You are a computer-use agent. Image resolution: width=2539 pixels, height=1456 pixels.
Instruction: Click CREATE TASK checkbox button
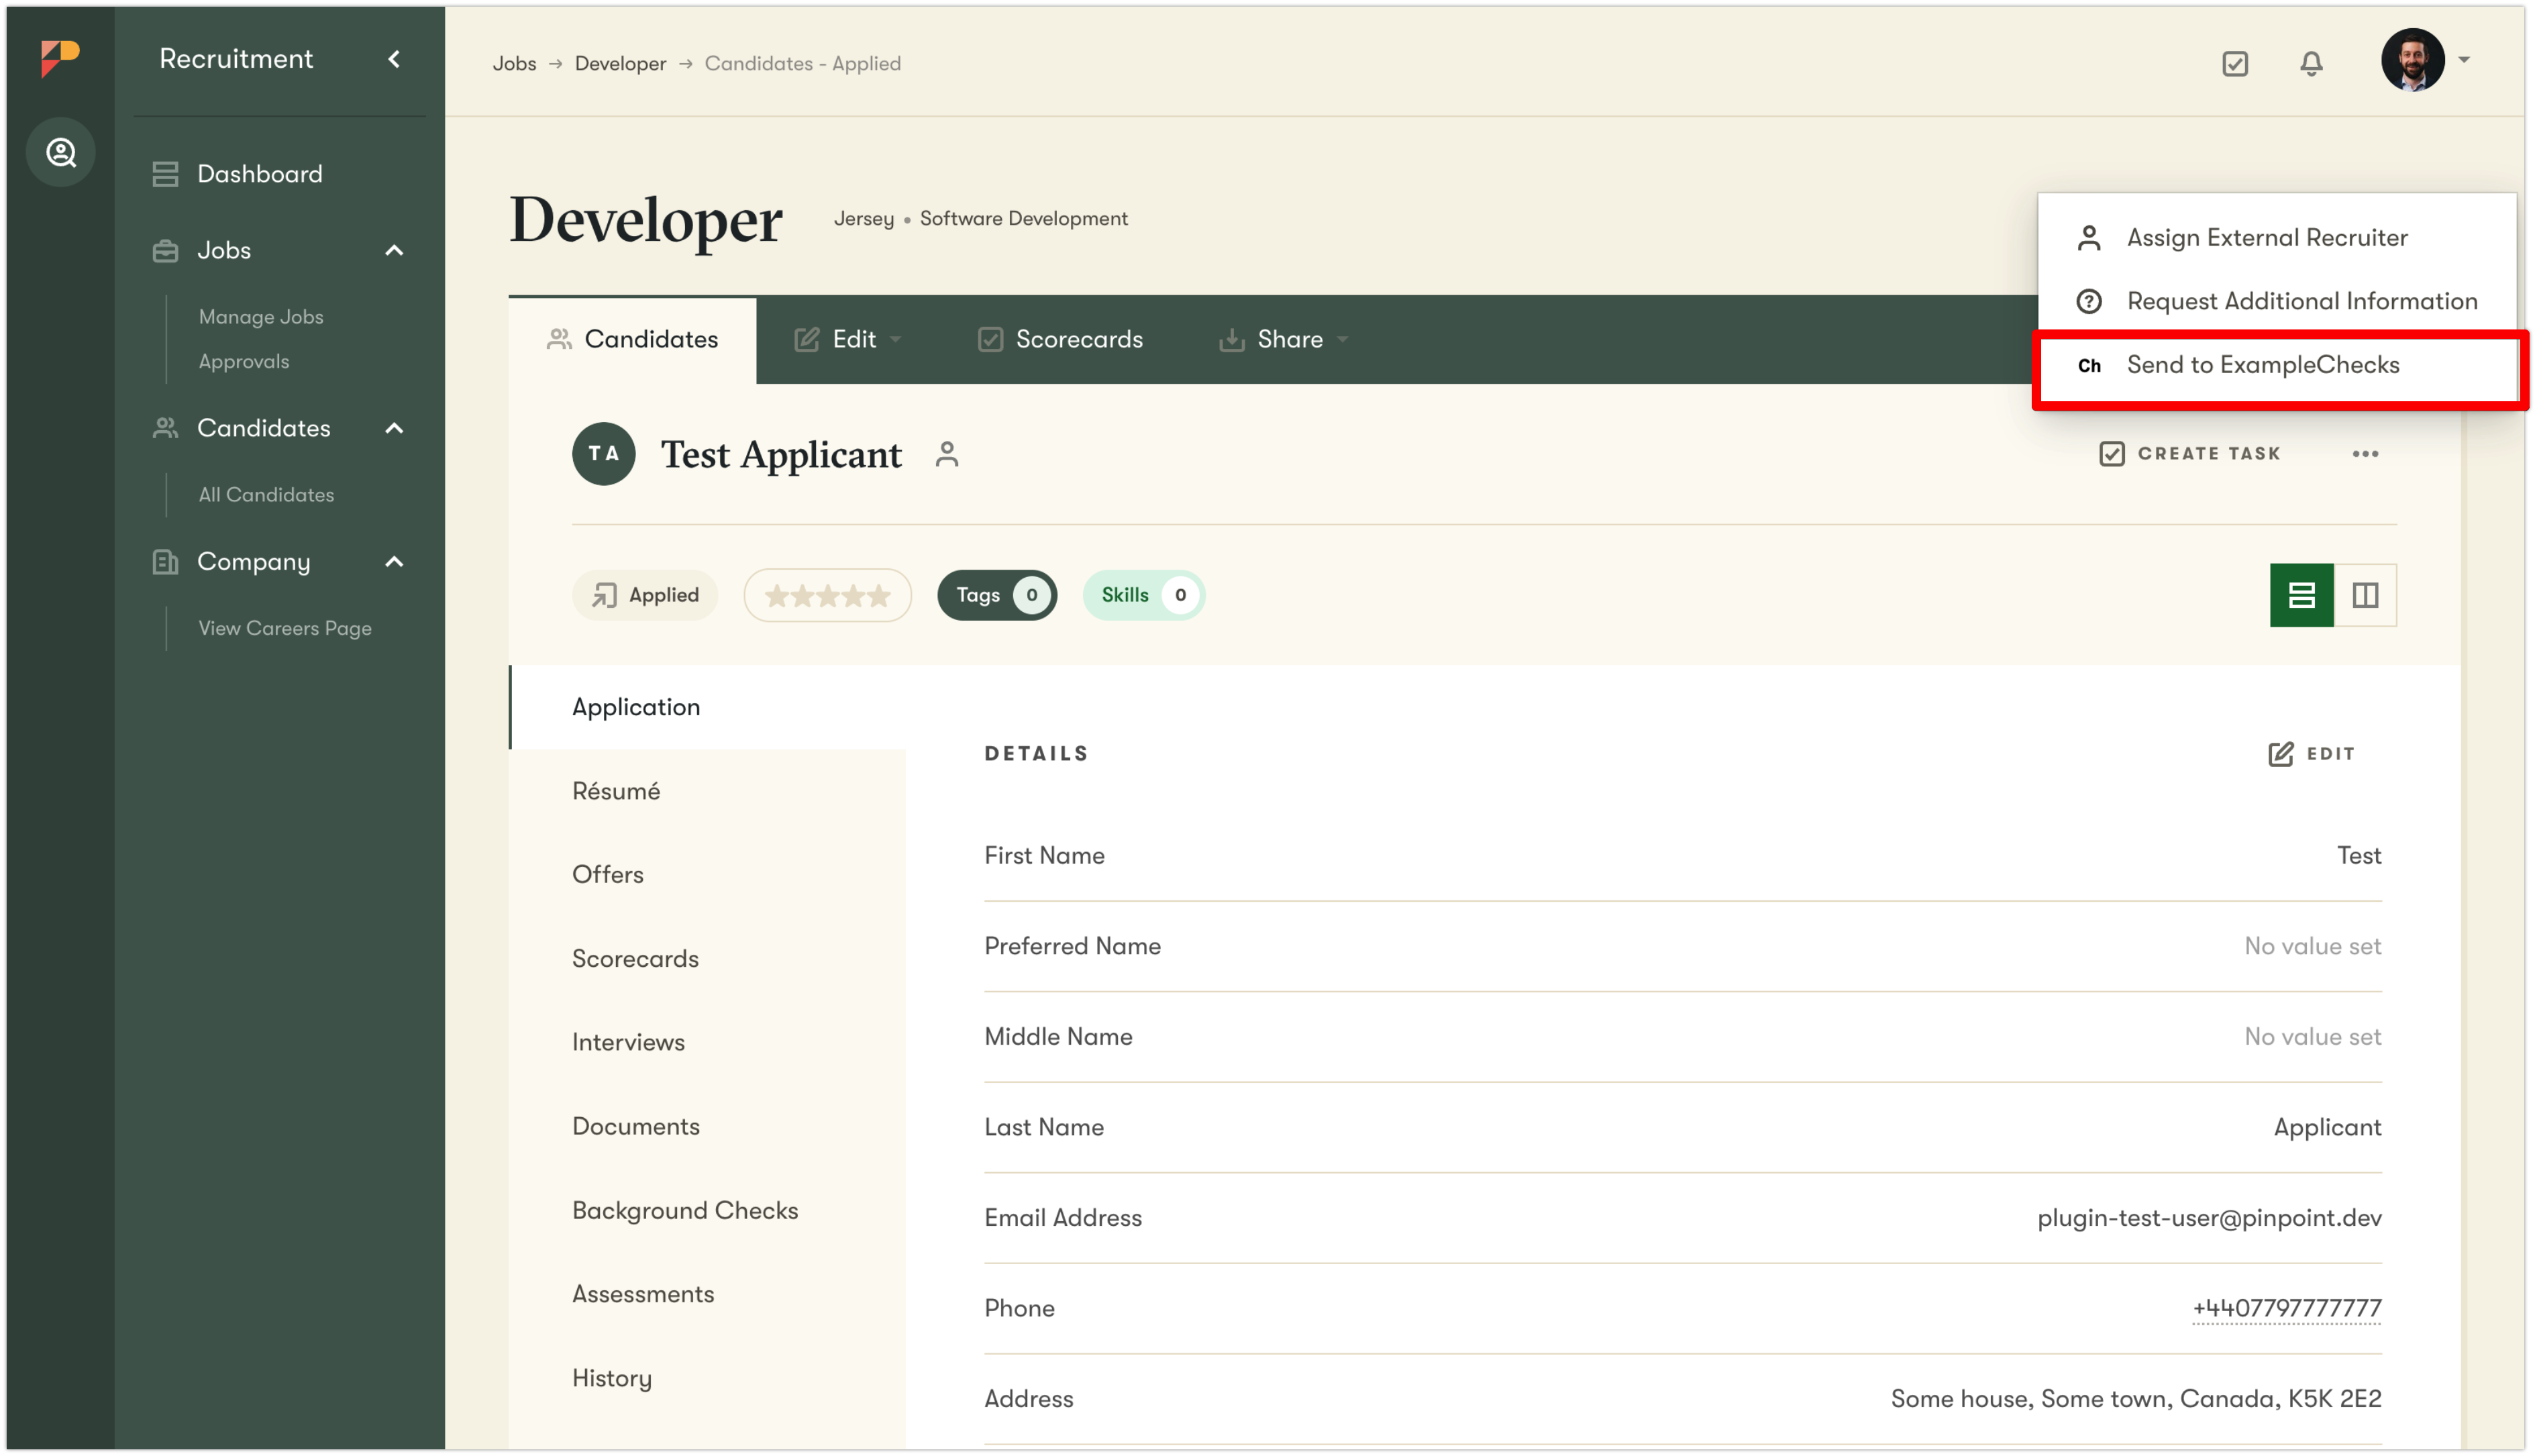[2190, 454]
